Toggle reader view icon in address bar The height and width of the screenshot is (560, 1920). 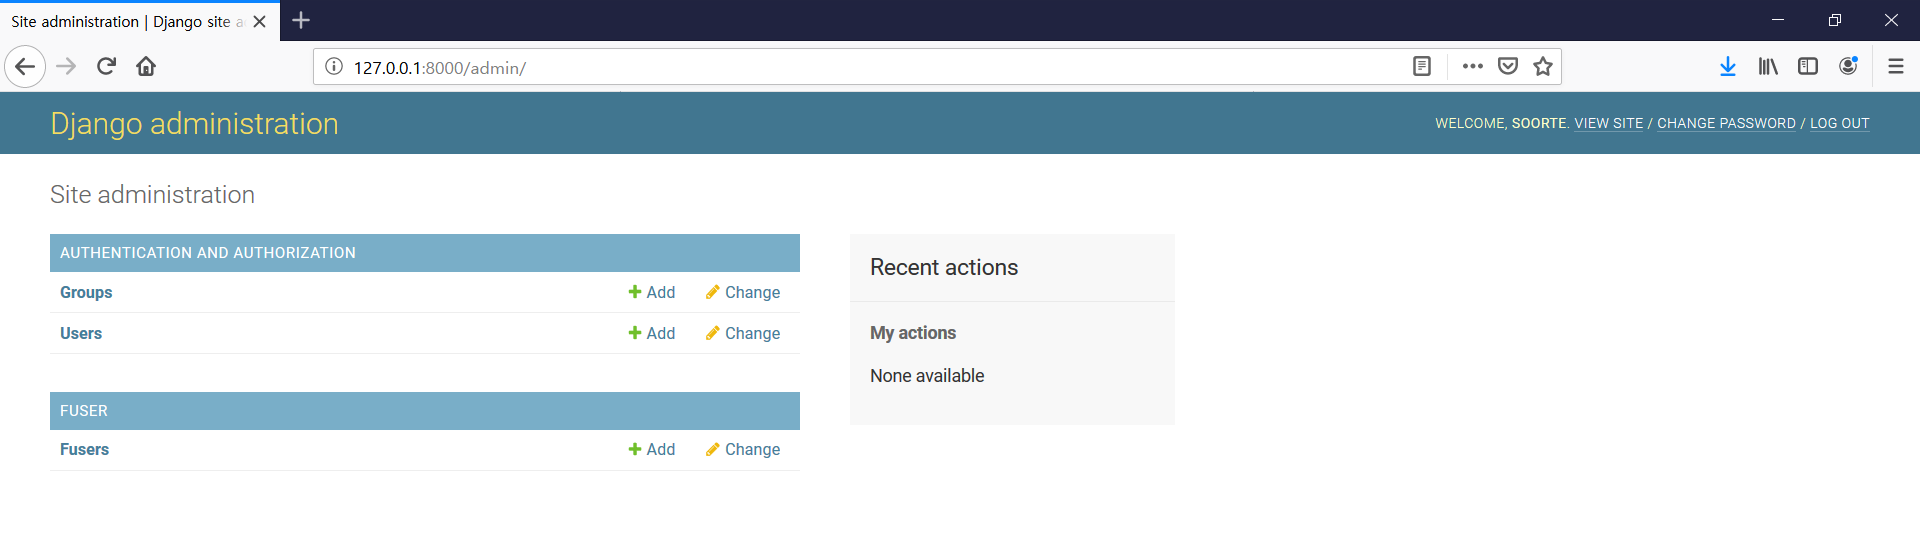[1422, 67]
